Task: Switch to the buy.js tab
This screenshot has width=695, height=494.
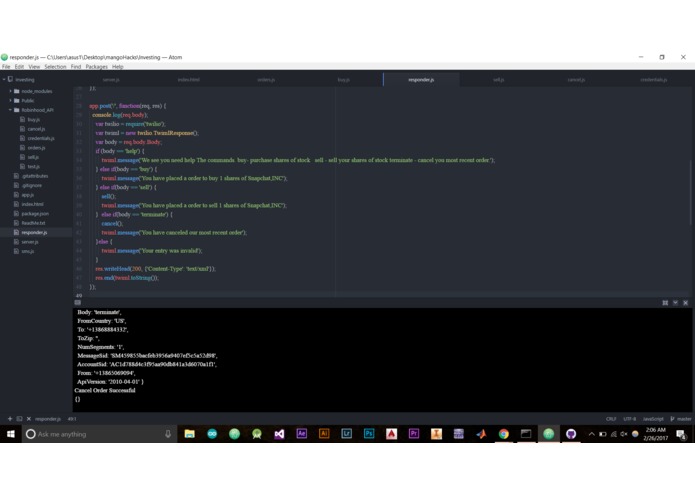Action: (x=344, y=80)
